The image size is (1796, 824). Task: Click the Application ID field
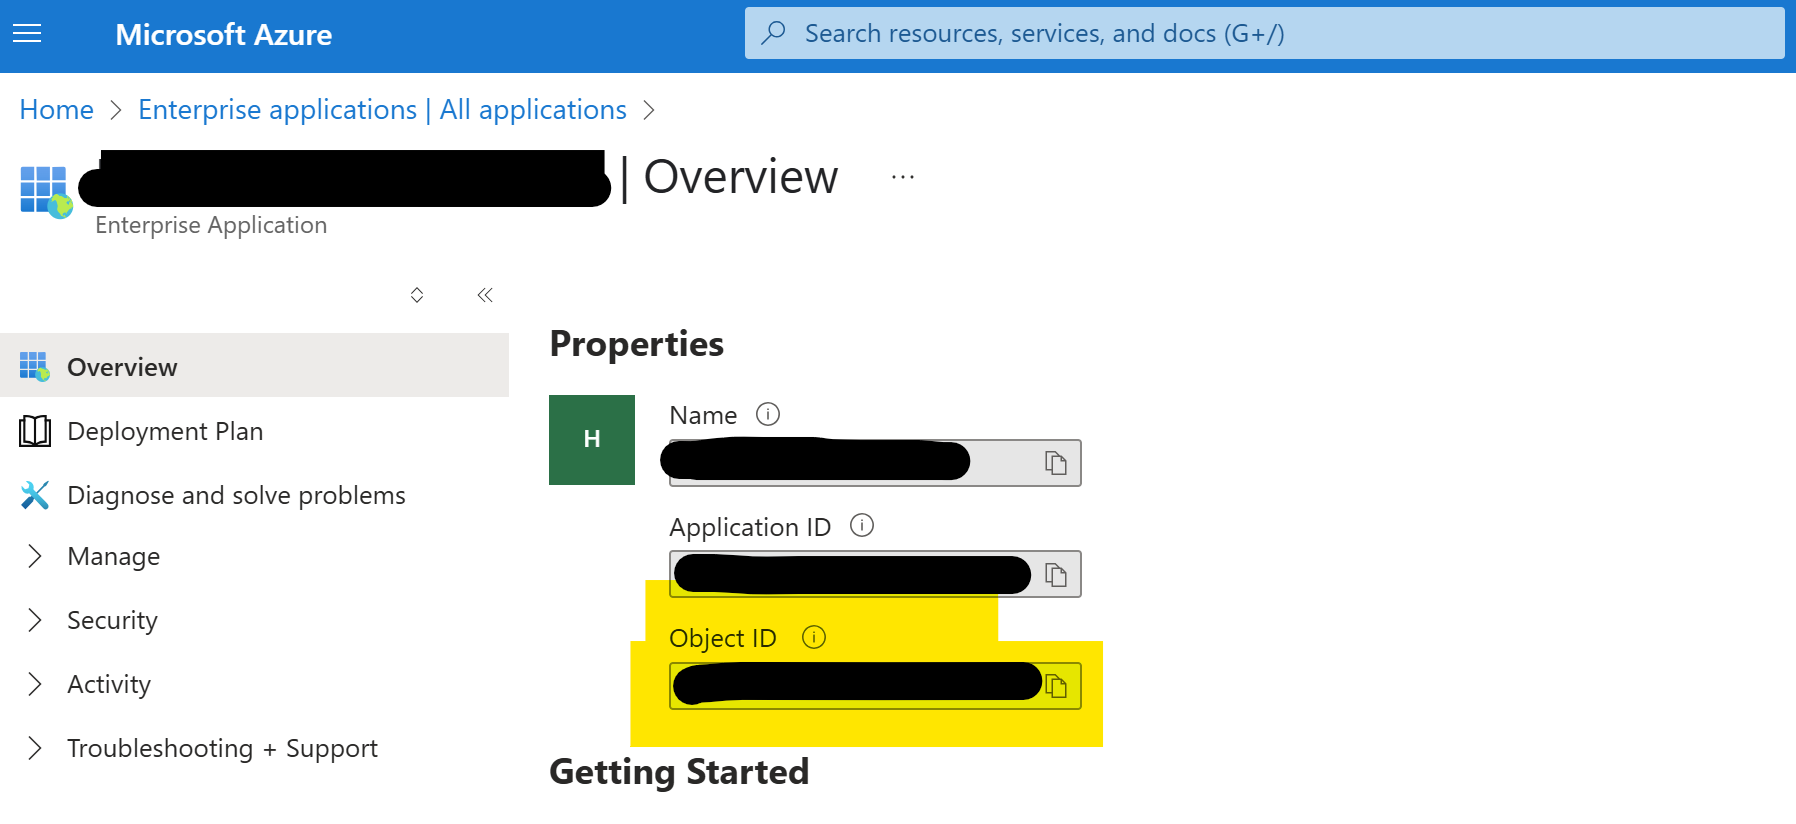(x=875, y=574)
